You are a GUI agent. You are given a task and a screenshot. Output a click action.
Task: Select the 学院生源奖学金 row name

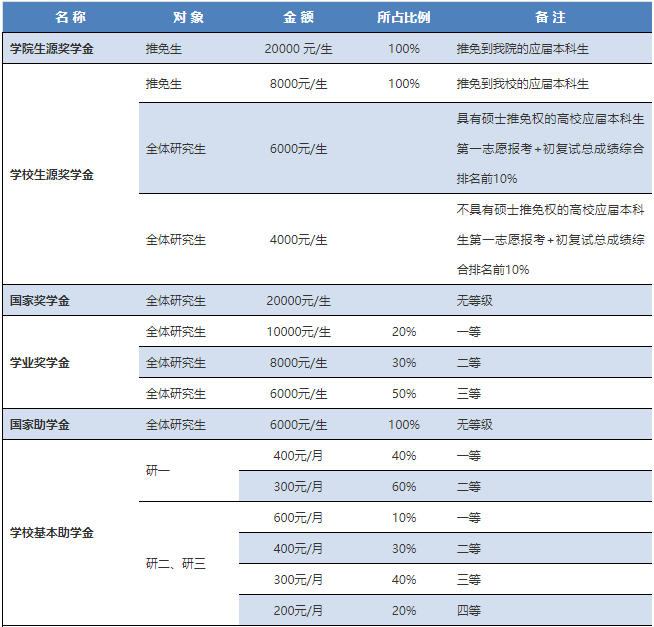pyautogui.click(x=52, y=49)
